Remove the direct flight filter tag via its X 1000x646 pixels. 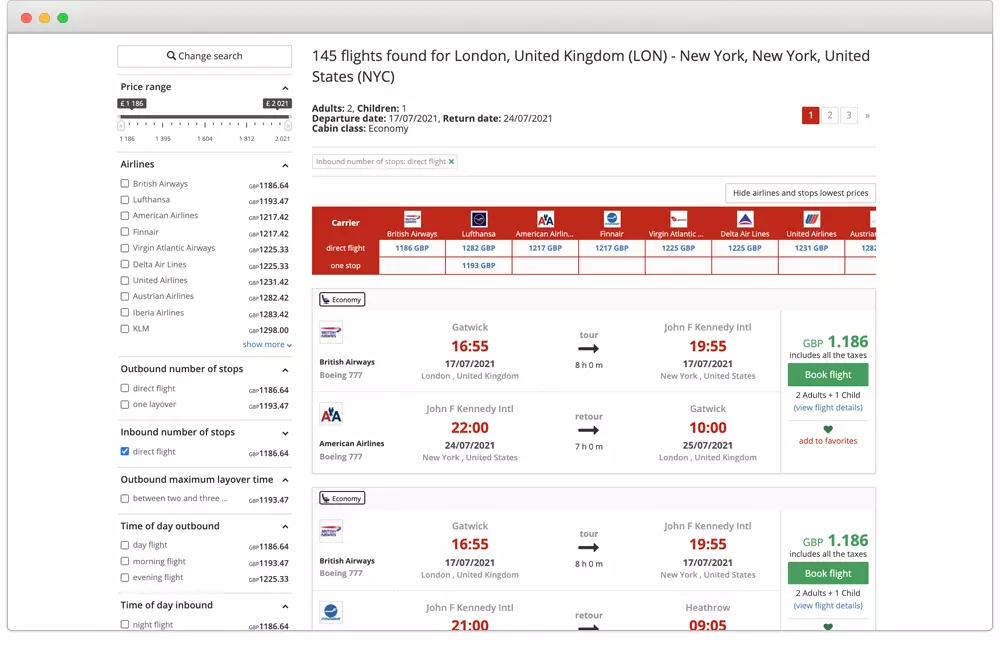pos(452,161)
